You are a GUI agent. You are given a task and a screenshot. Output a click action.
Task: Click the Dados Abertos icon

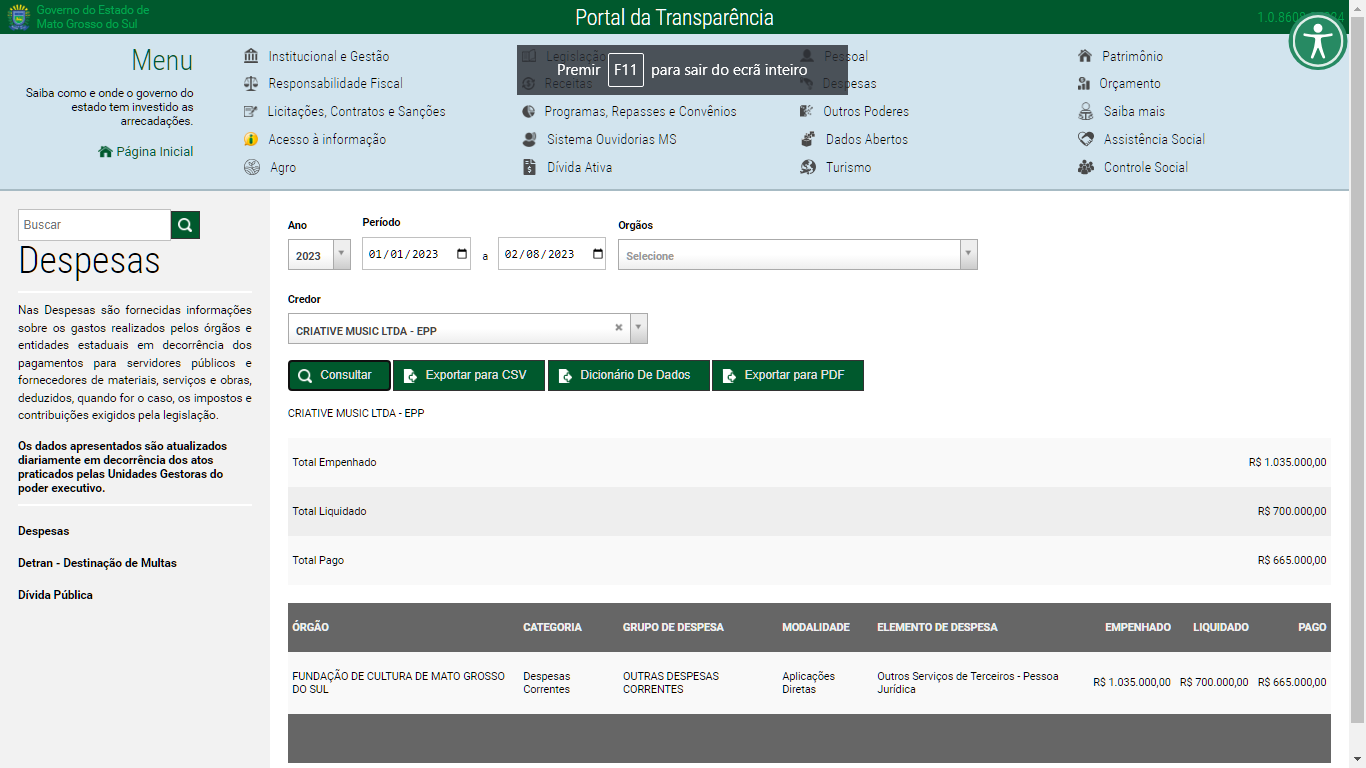click(x=808, y=140)
